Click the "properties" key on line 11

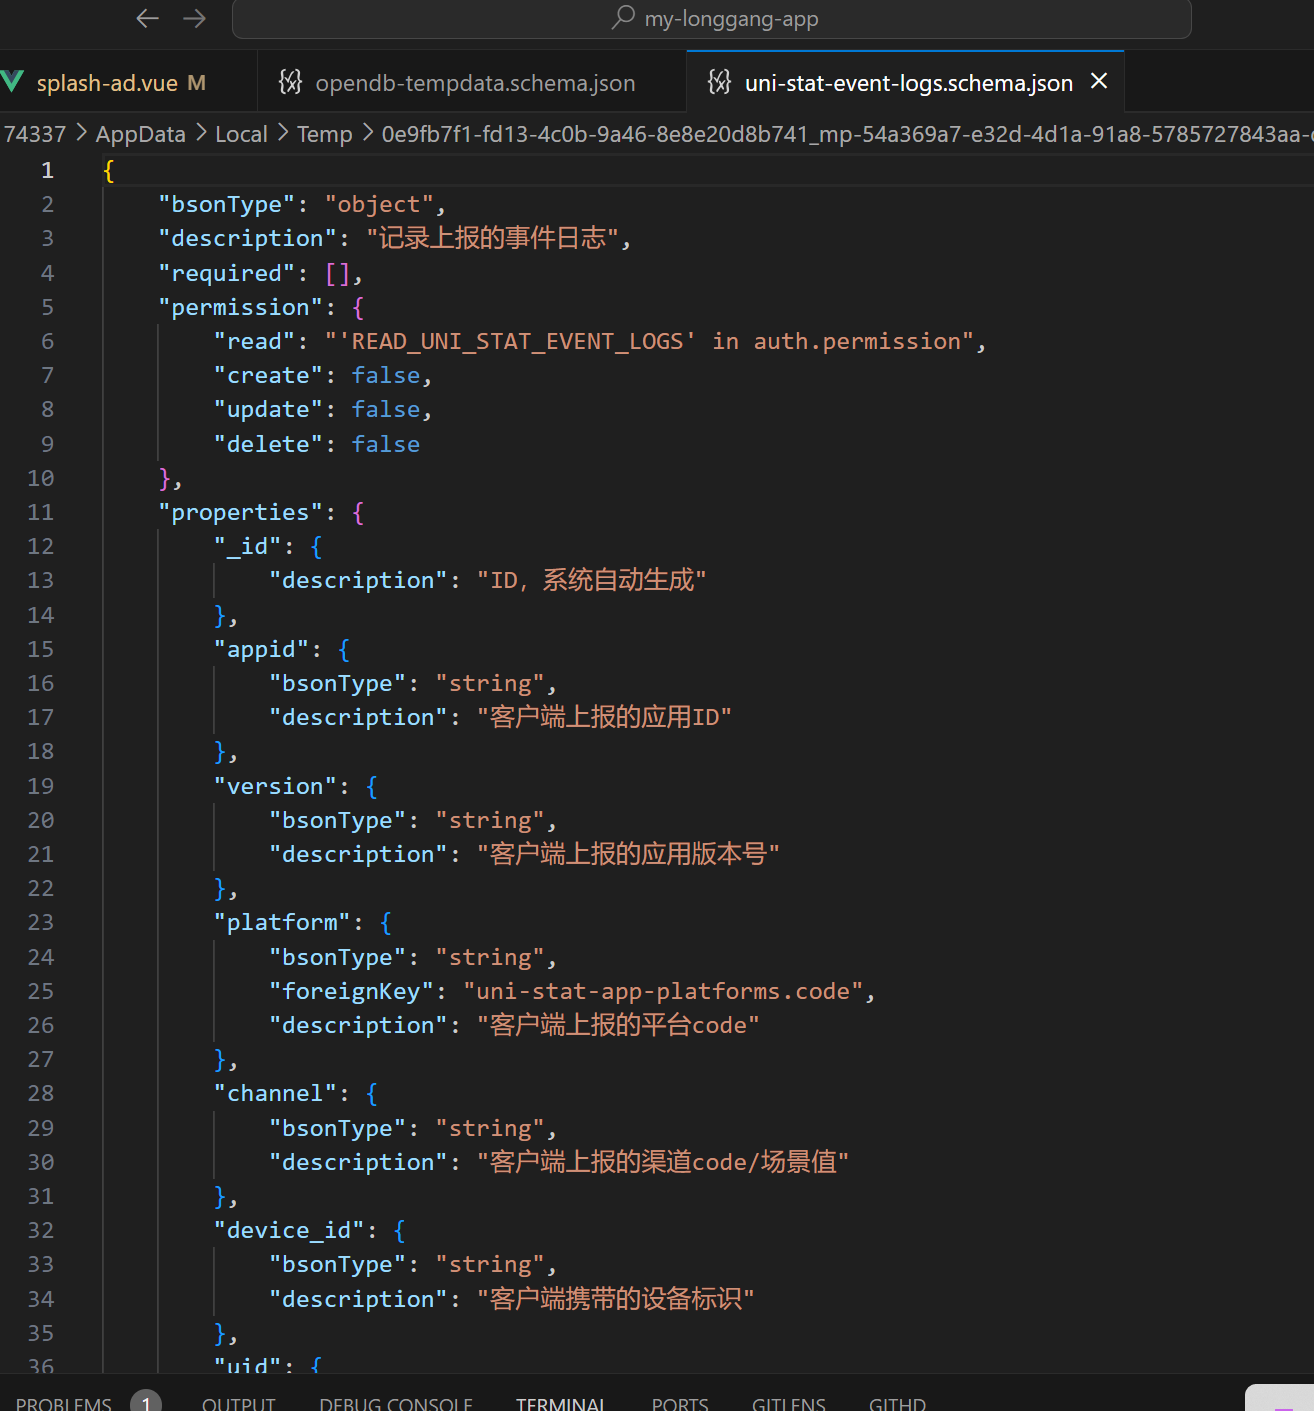click(241, 512)
